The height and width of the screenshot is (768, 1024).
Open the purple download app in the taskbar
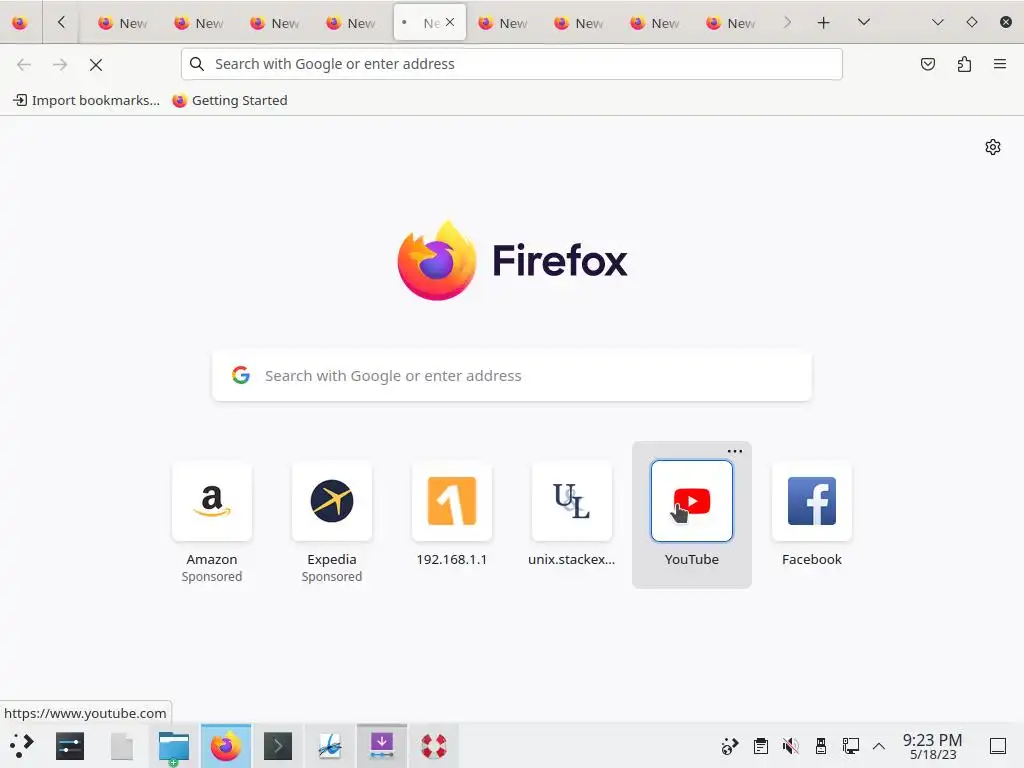[382, 746]
